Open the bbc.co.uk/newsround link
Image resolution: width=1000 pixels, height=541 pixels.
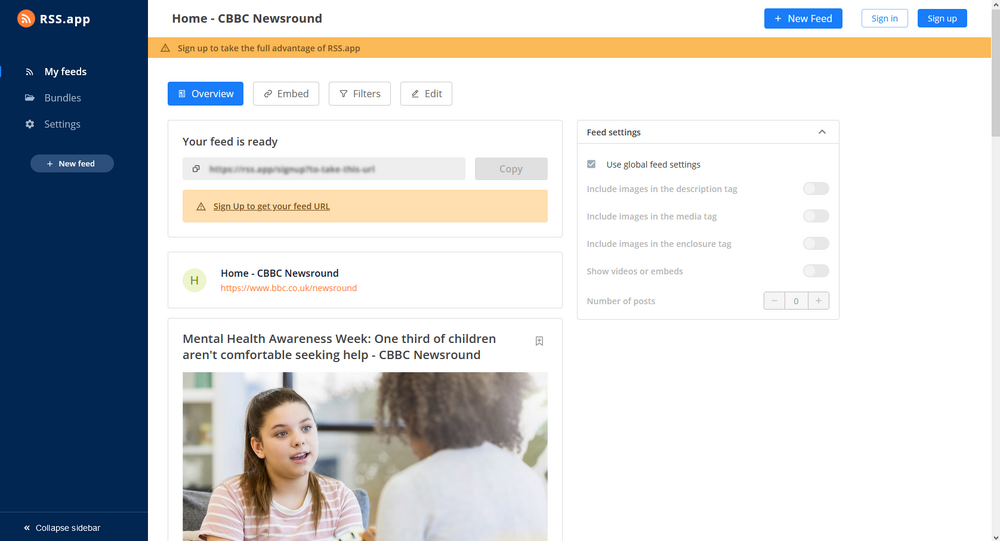click(x=289, y=288)
